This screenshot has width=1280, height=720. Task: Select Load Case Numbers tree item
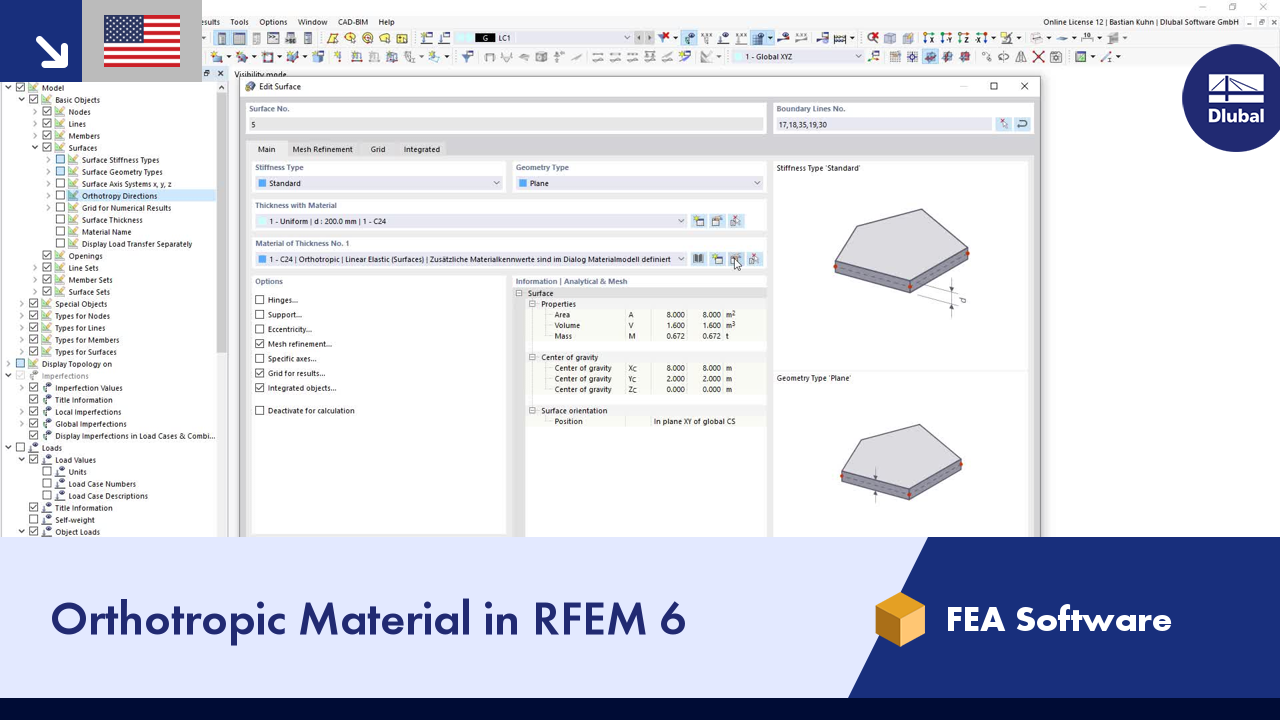point(102,484)
